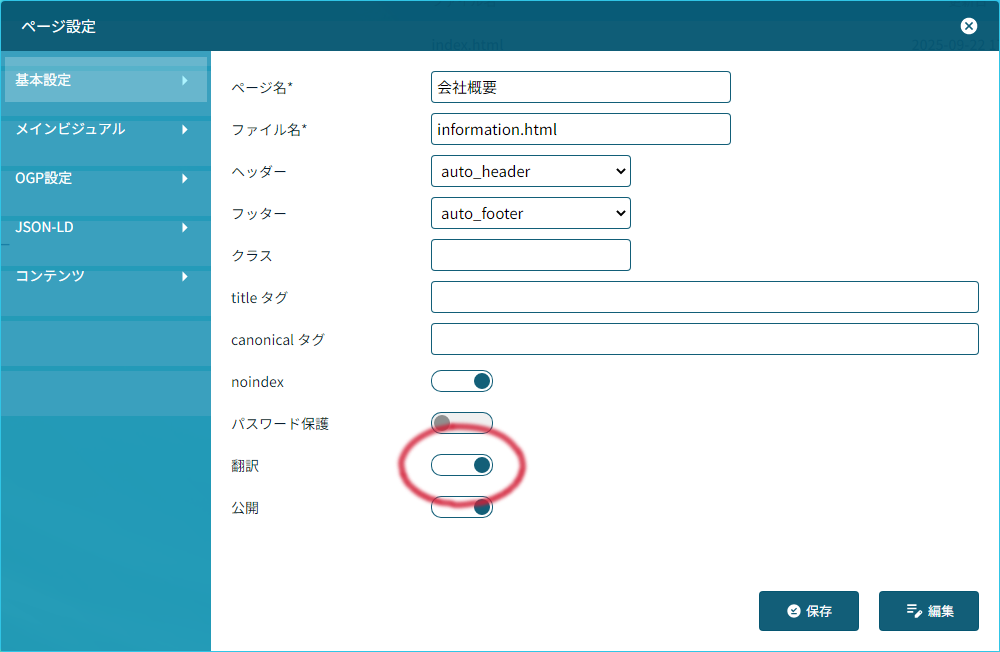
Task: Open the メインビジュアル section
Action: [106, 129]
